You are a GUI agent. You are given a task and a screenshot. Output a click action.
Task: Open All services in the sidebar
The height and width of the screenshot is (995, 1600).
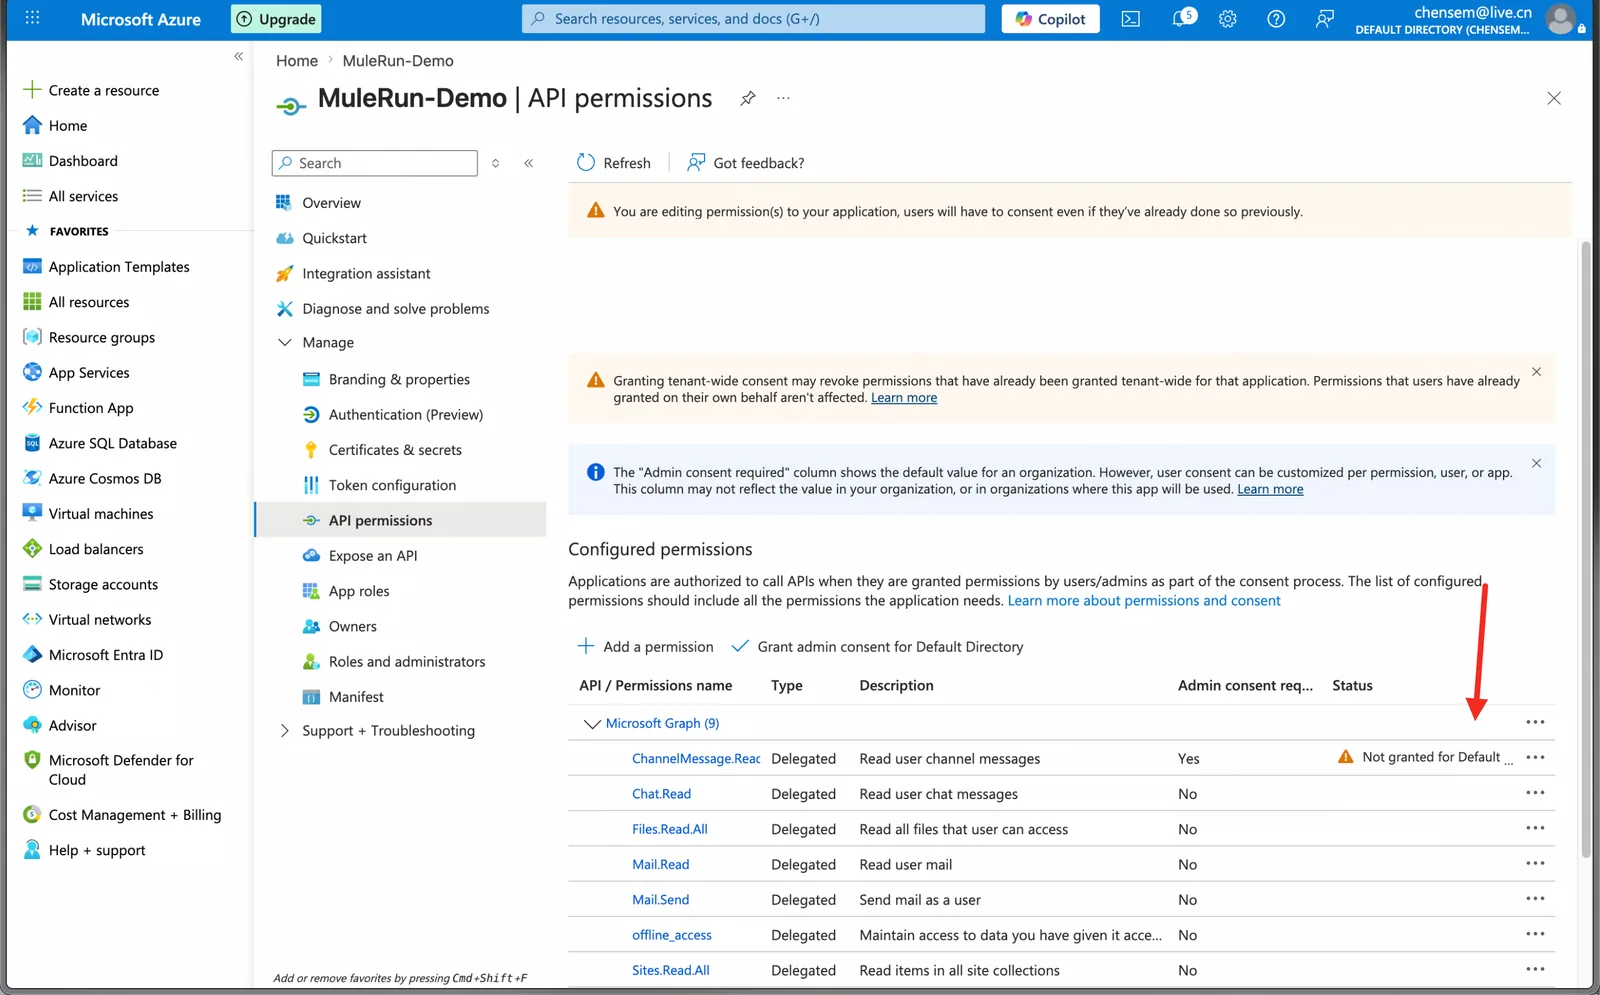pyautogui.click(x=83, y=196)
